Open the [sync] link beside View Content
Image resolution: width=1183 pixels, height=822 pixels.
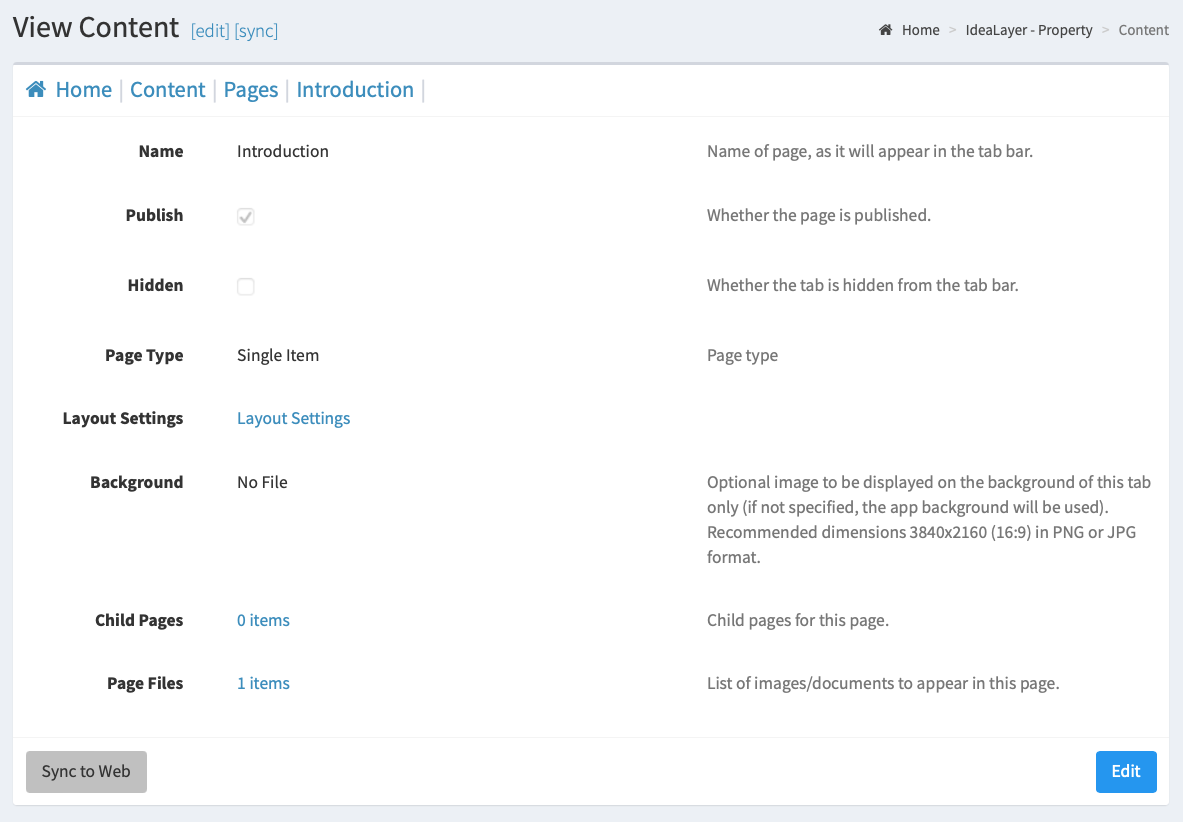point(257,31)
